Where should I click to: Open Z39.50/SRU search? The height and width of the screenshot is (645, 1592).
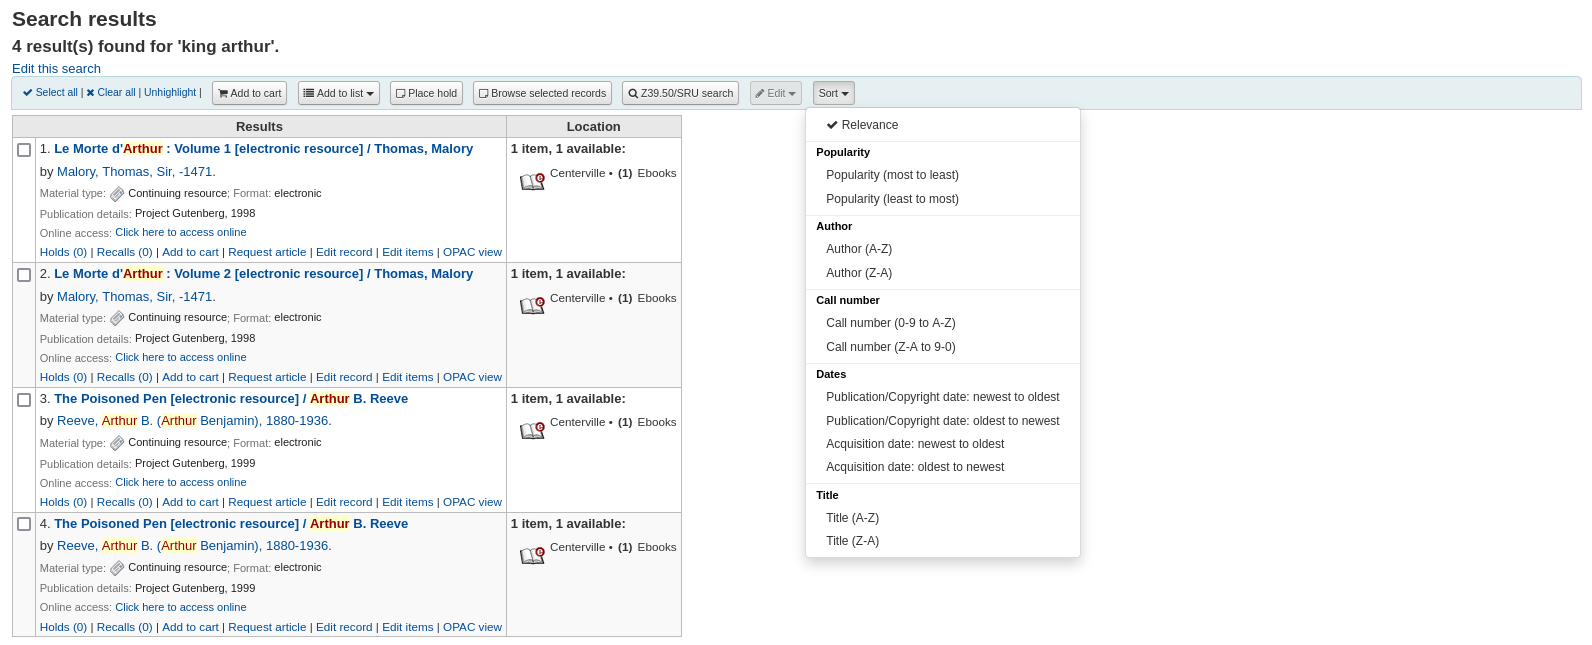680,93
